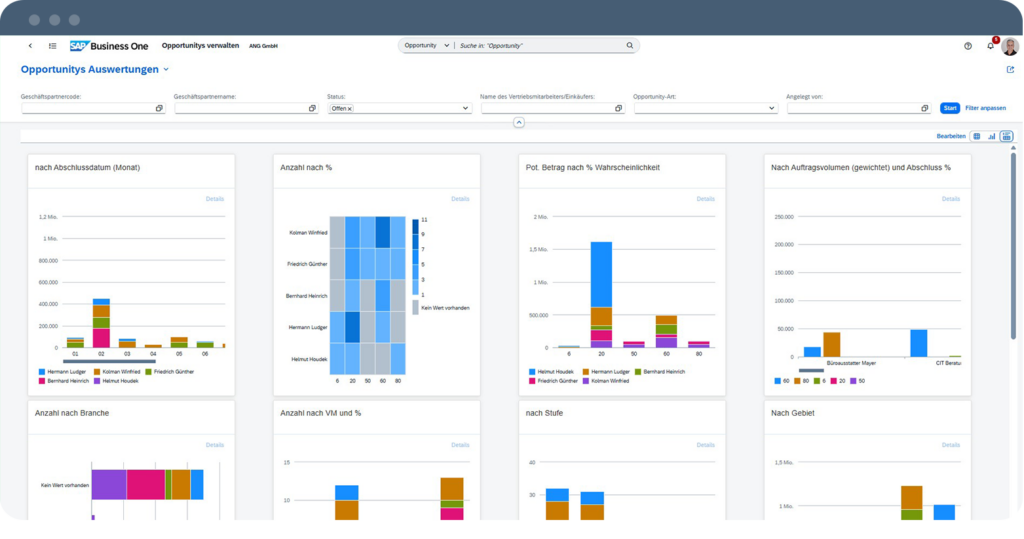Open Opportunitys Auswertungen view variant dropdown
Image resolution: width=1024 pixels, height=539 pixels.
[x=166, y=69]
